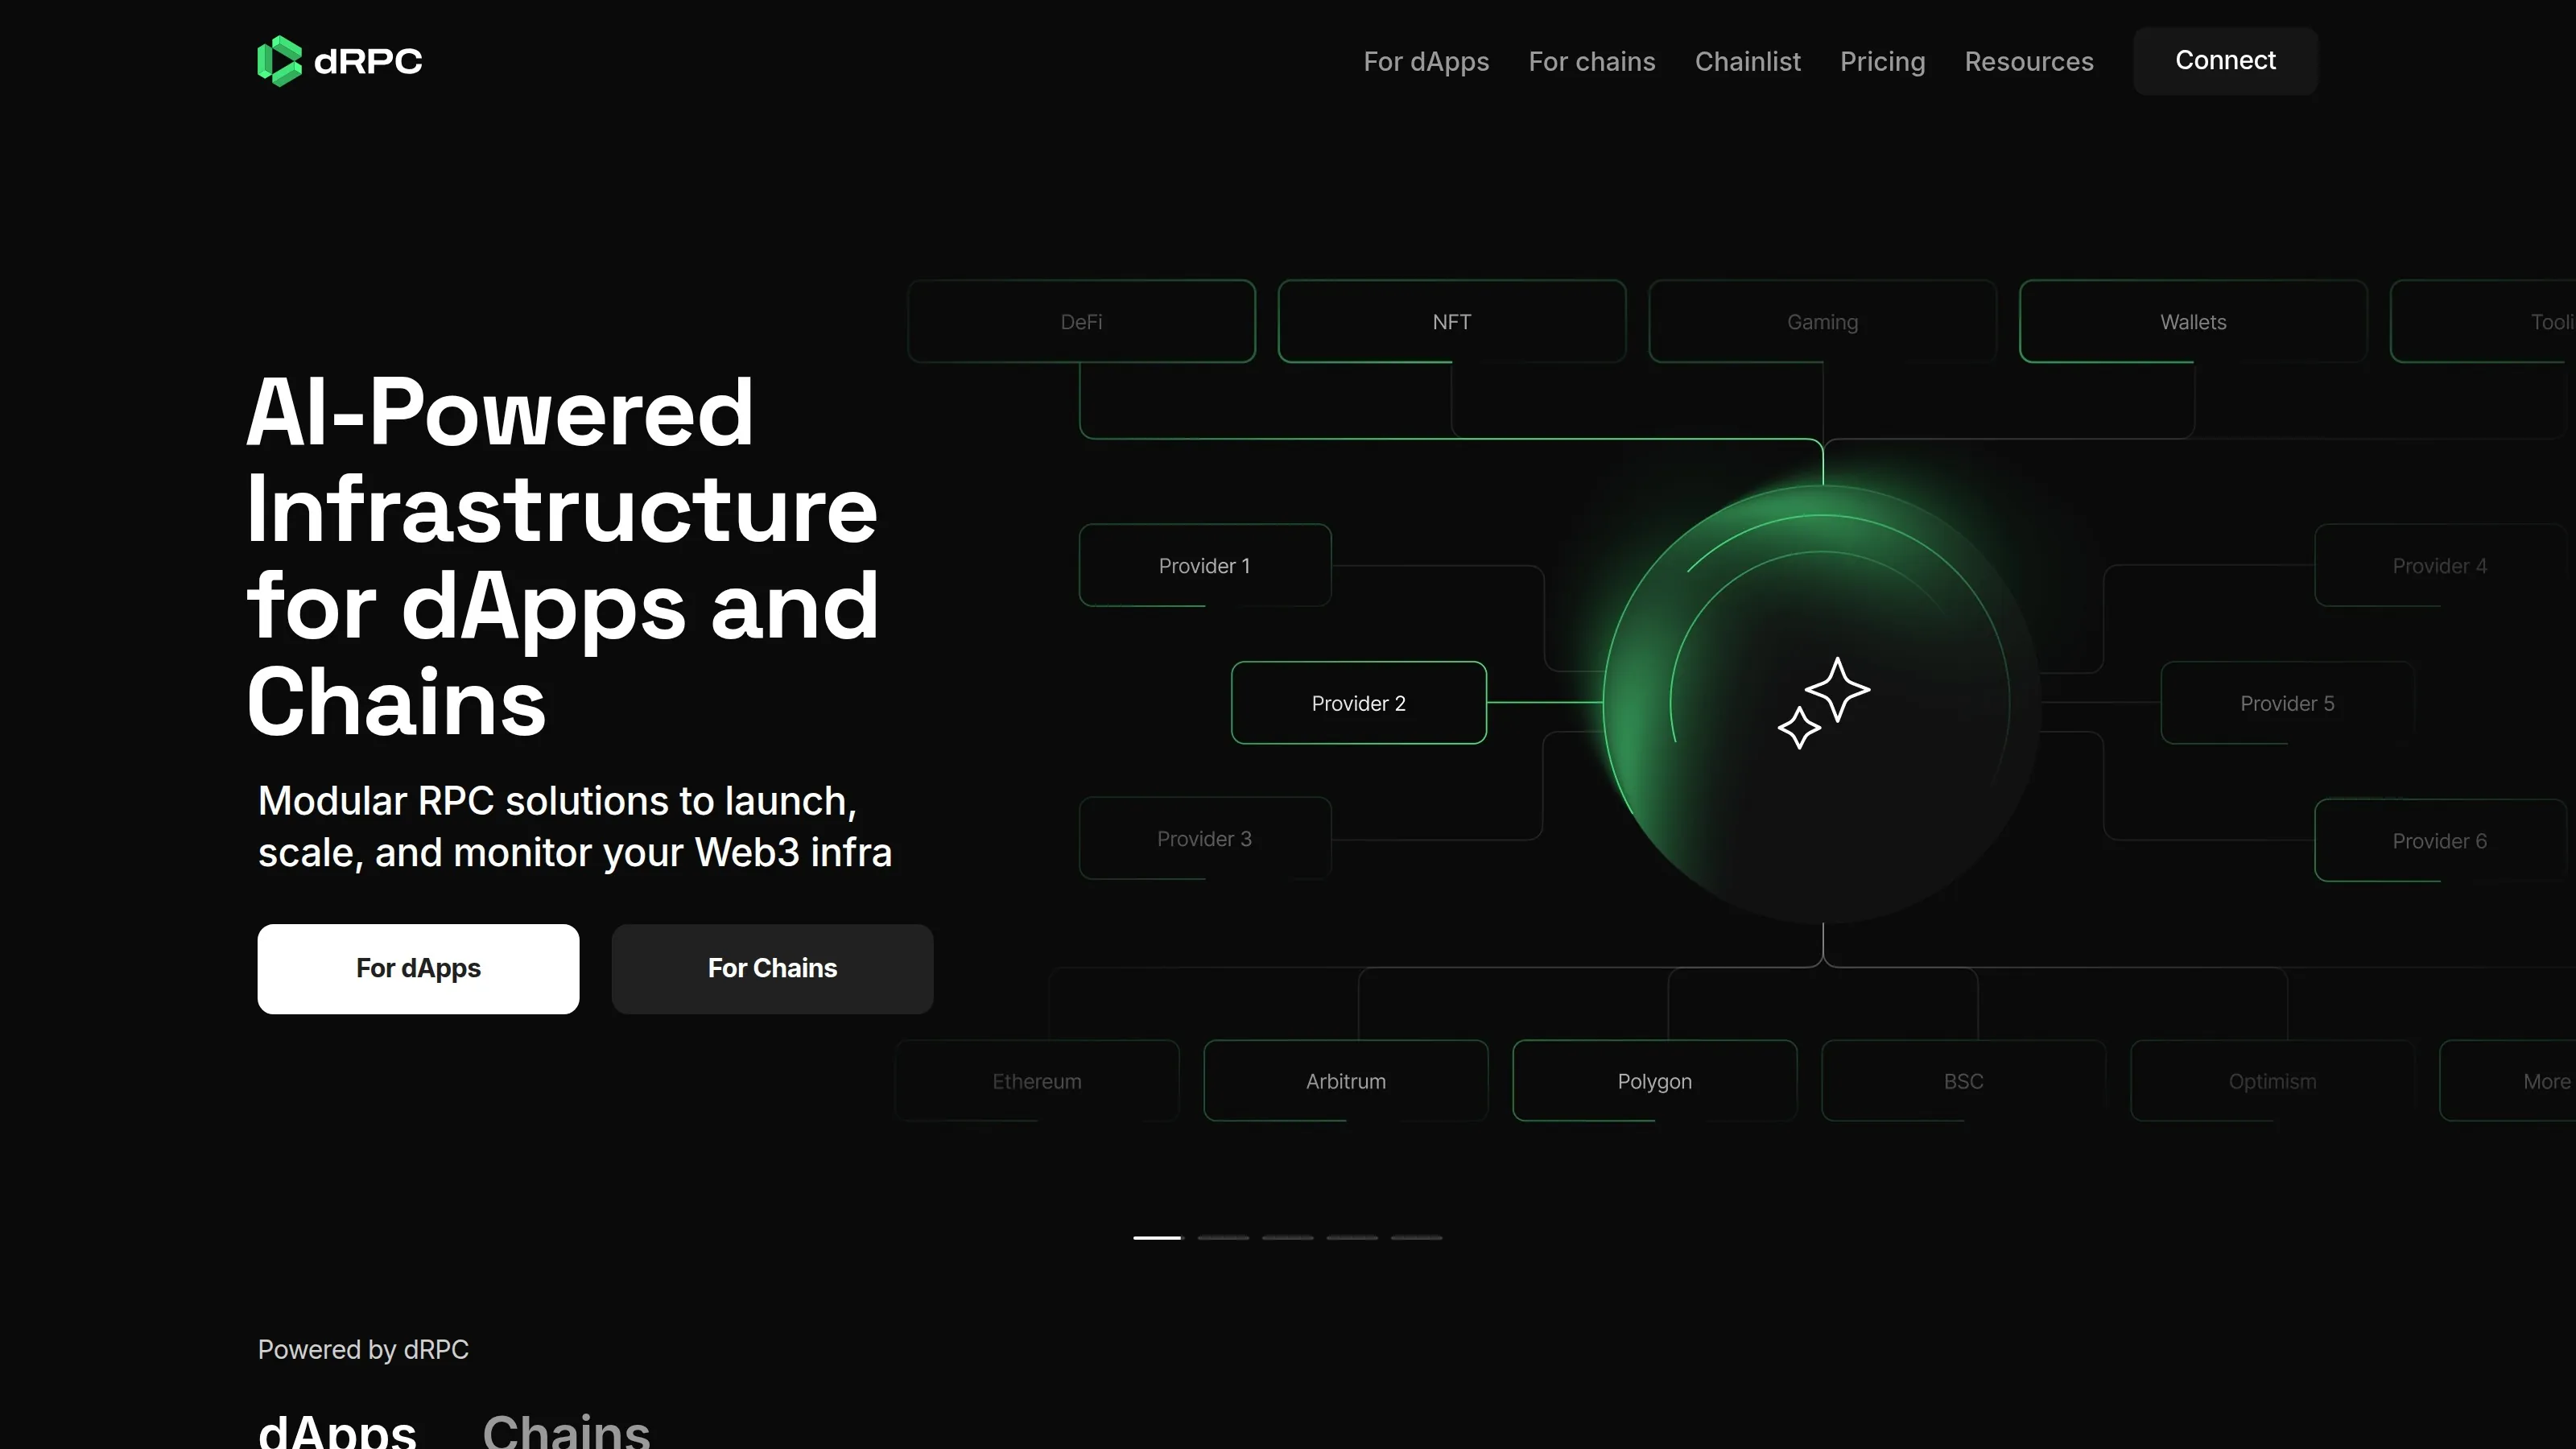Open the Pricing page

1882,62
